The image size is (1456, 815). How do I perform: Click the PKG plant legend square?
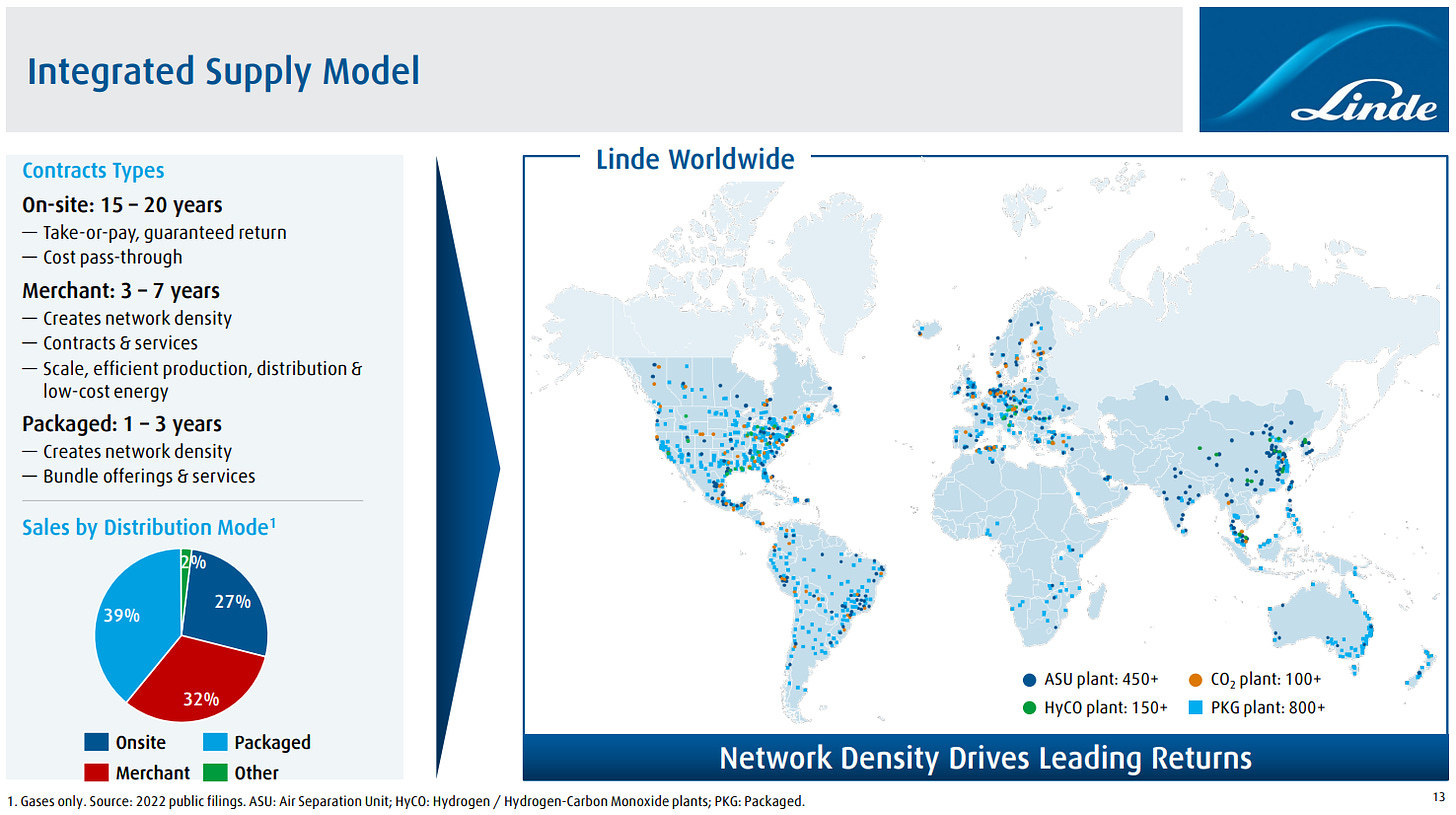tap(1195, 708)
